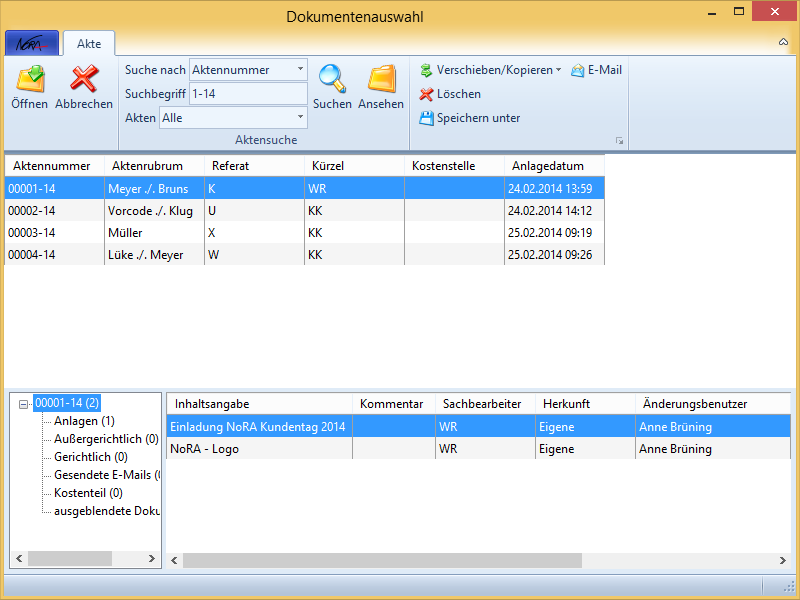Click the E-Mail envelope icon
The width and height of the screenshot is (800, 600).
click(x=577, y=70)
